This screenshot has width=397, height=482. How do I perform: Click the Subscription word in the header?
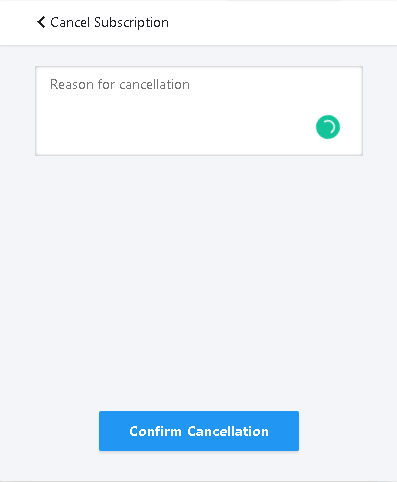(131, 23)
